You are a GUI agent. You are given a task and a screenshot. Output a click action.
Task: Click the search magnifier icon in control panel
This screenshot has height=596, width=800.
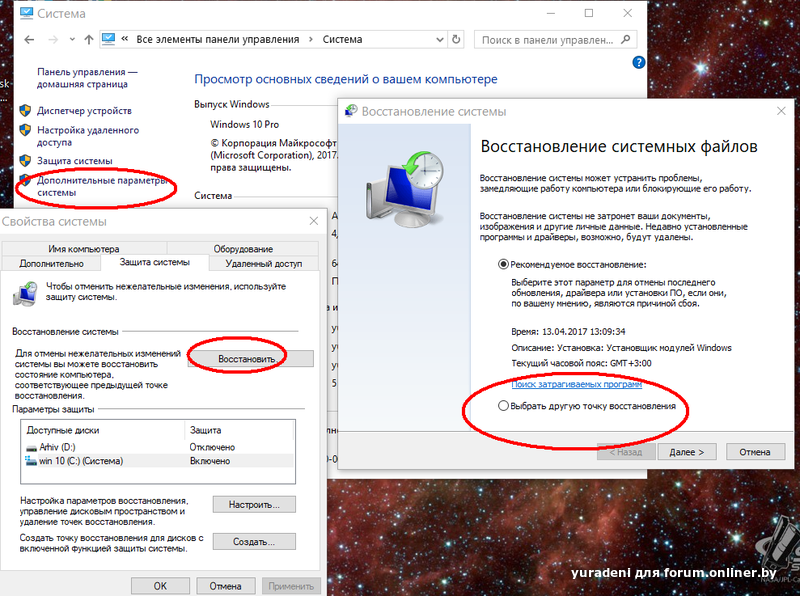tap(626, 39)
